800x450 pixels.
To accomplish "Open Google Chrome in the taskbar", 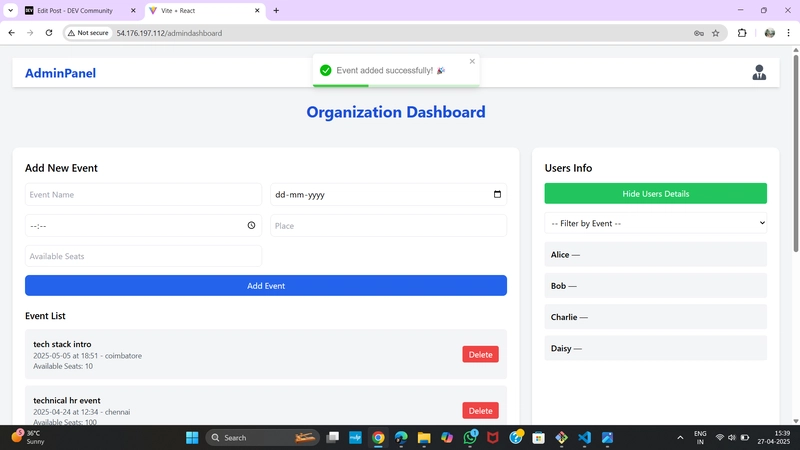I will (x=378, y=437).
